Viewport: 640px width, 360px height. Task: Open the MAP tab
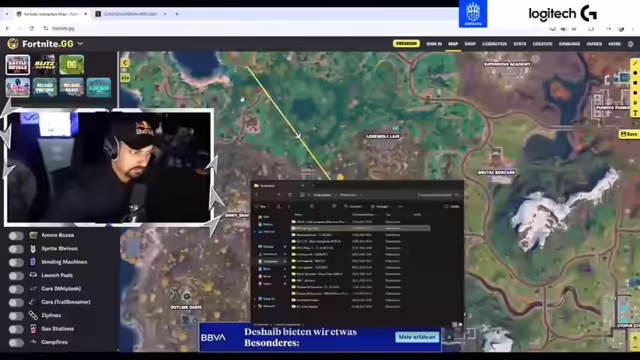point(453,44)
